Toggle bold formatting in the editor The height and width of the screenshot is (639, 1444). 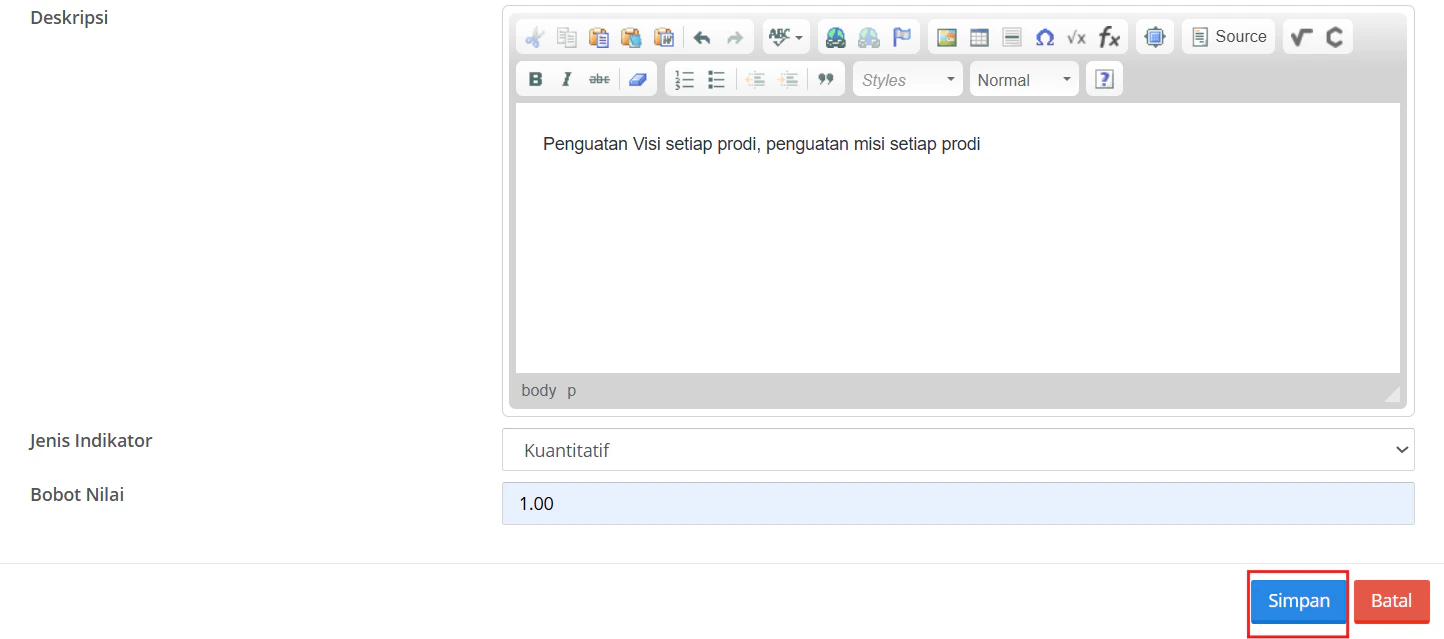534,78
